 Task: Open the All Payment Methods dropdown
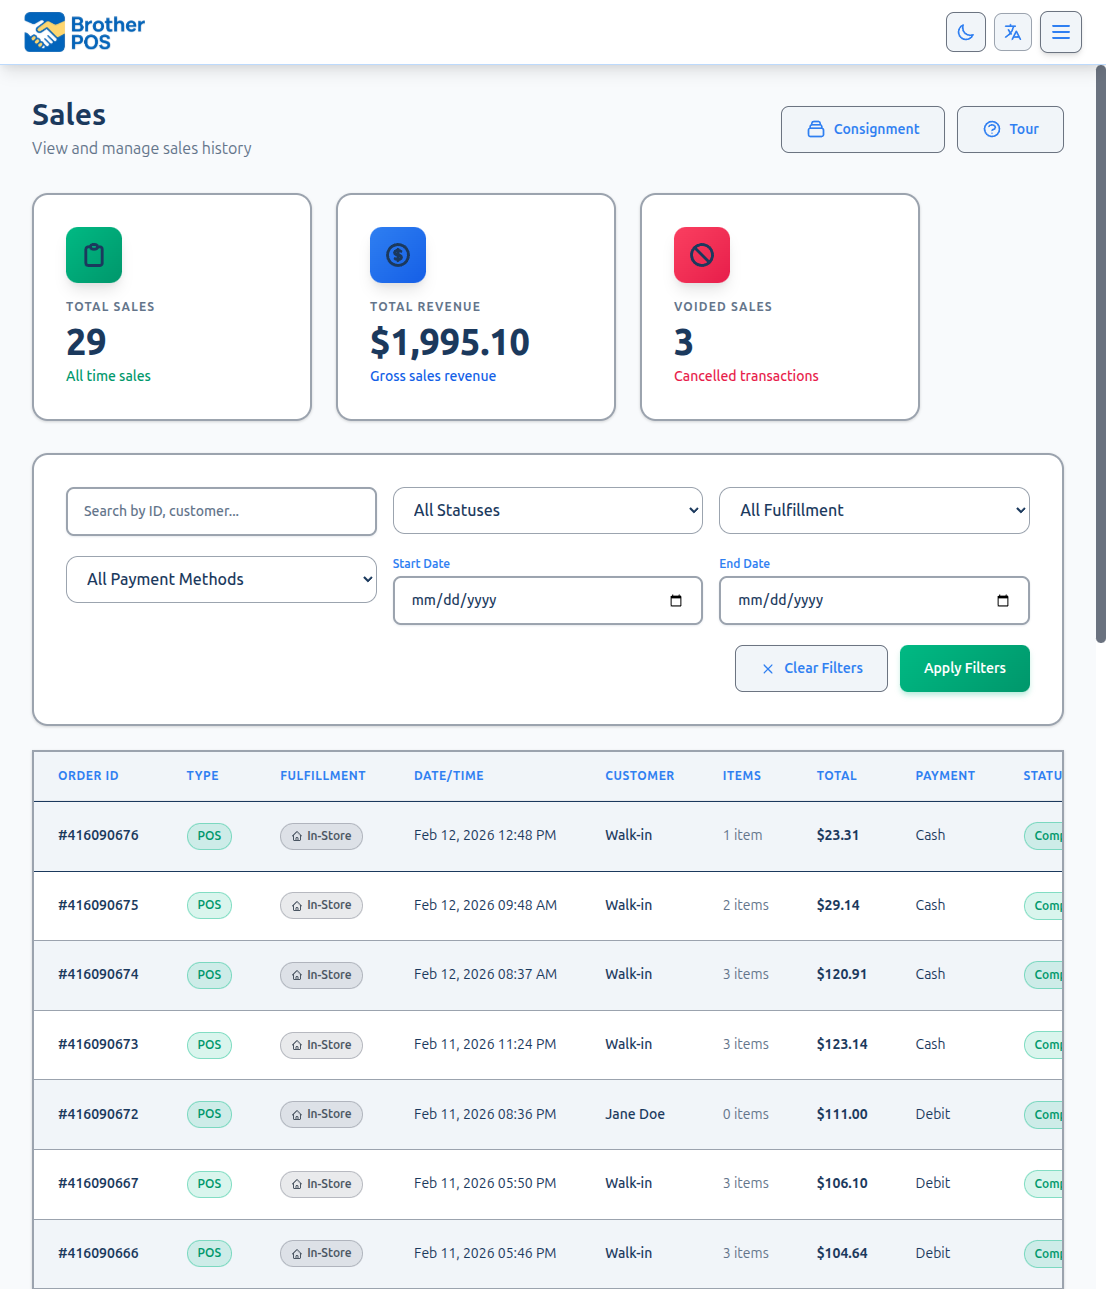[x=221, y=579]
